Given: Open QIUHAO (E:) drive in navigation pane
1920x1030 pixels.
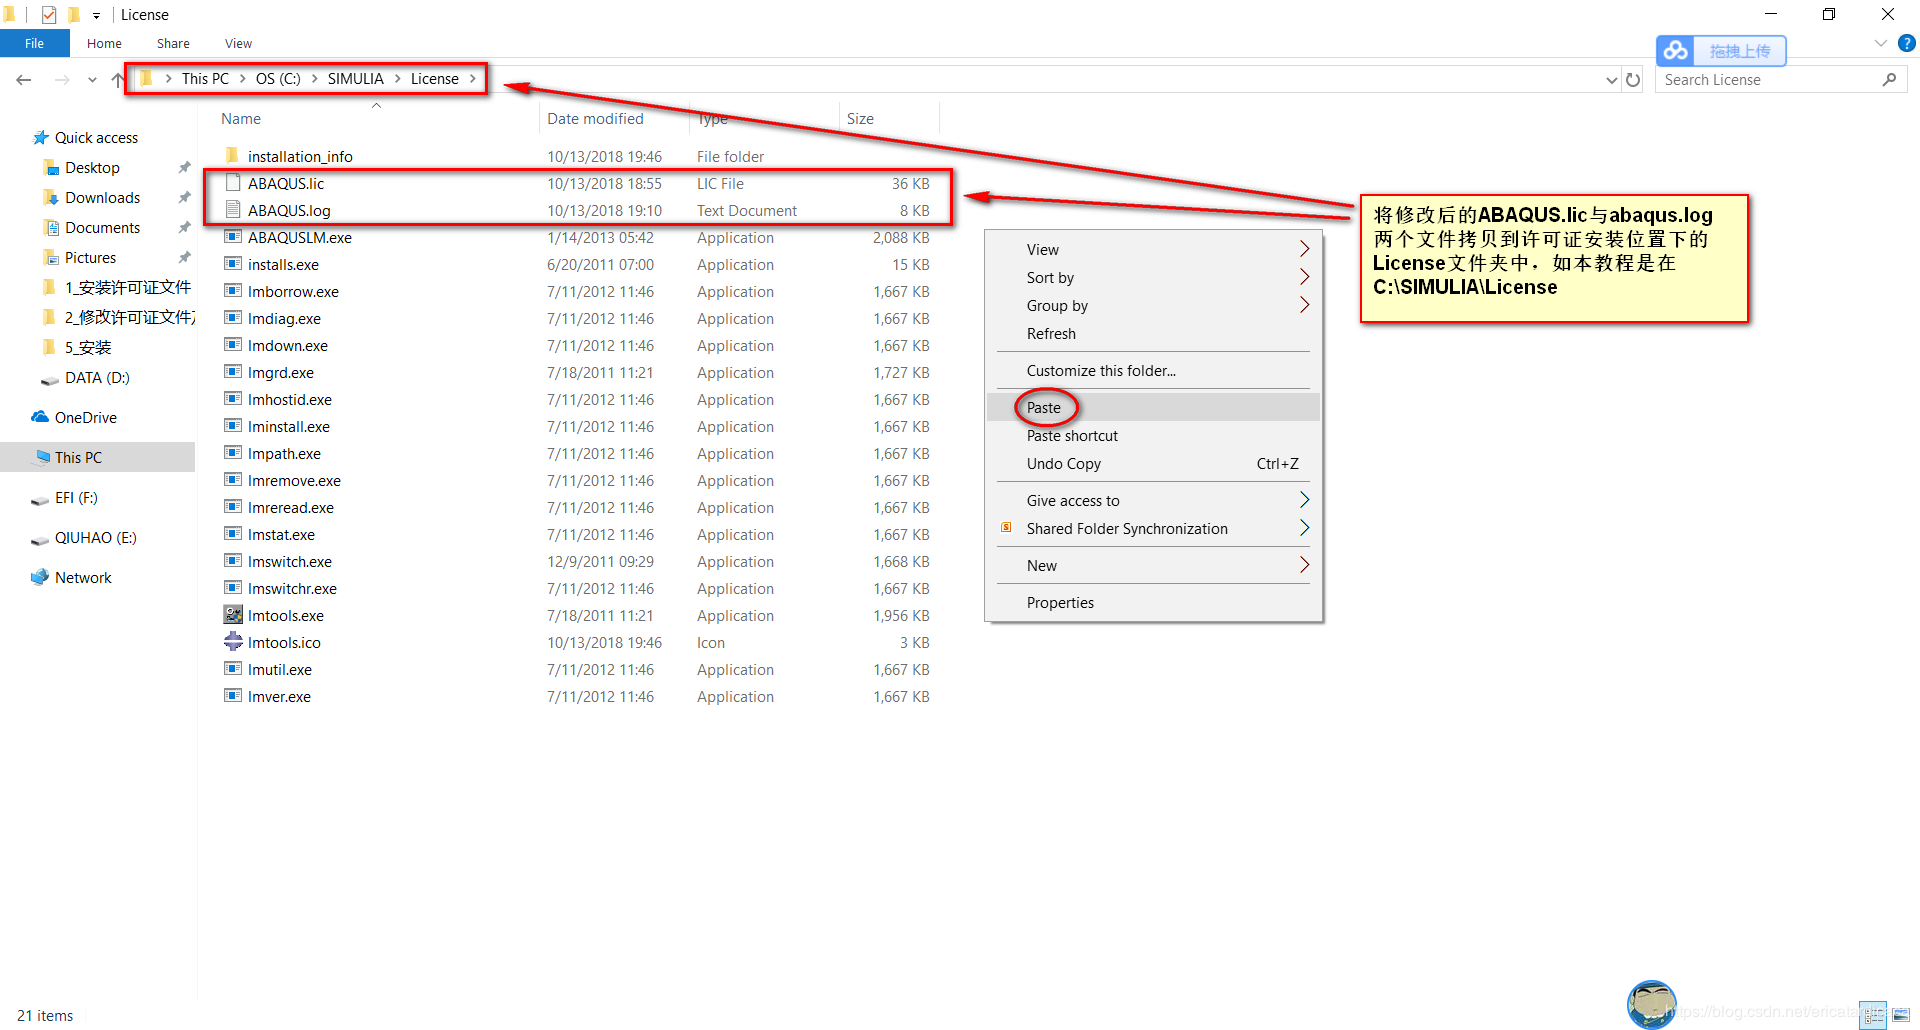Looking at the screenshot, I should (95, 538).
